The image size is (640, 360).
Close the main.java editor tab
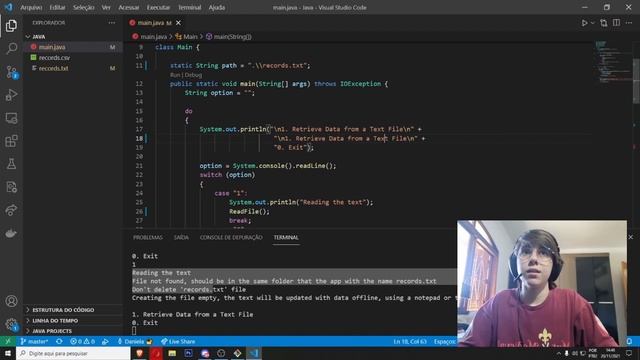178,23
